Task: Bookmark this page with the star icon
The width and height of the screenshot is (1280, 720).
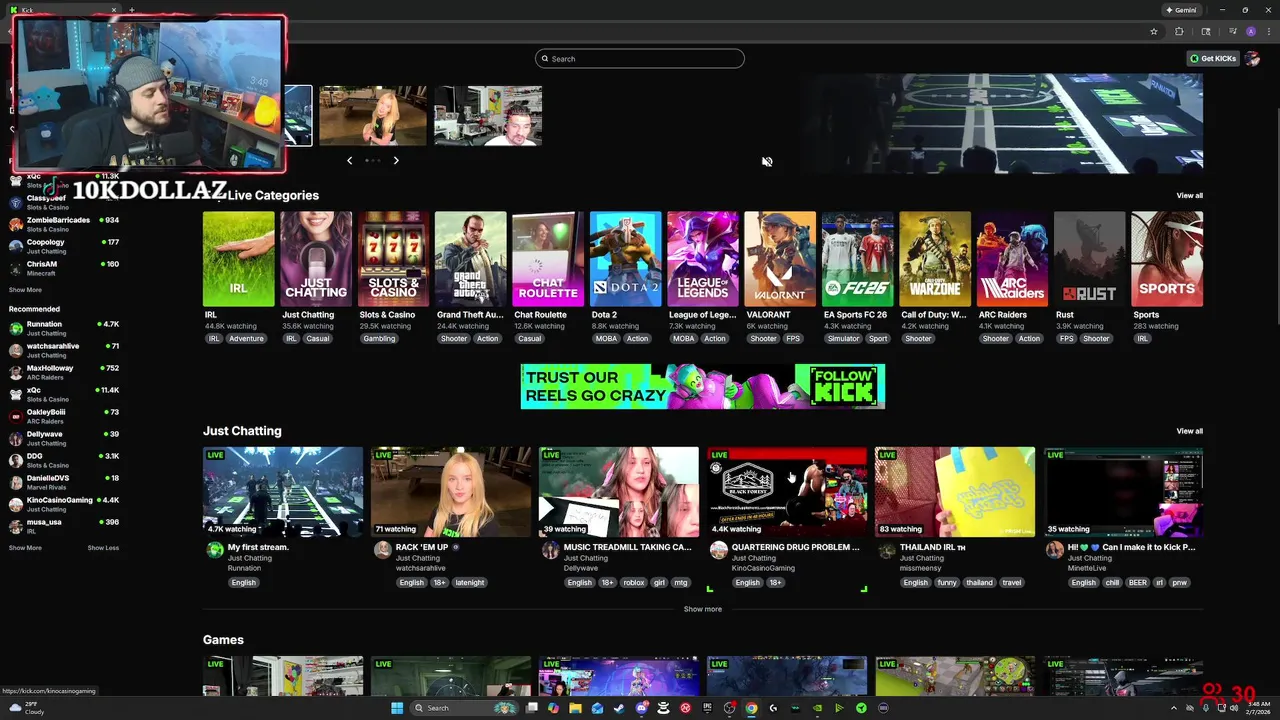Action: point(1154,31)
